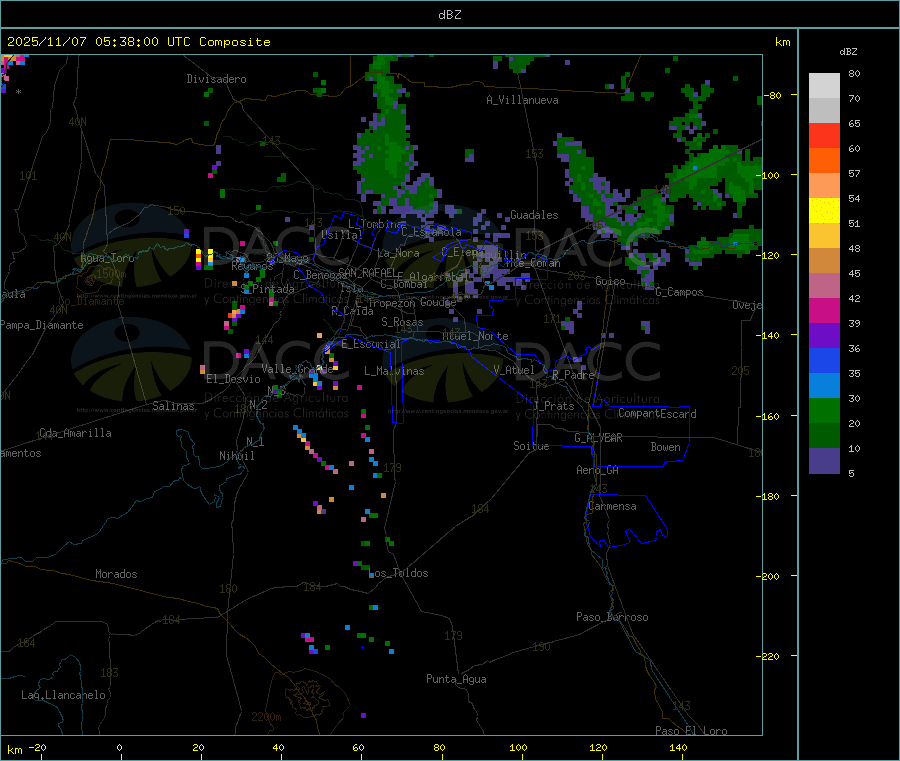Click the timestamp 2025/11/07 05:38:00 UTC Composite
The width and height of the screenshot is (900, 761).
[138, 42]
